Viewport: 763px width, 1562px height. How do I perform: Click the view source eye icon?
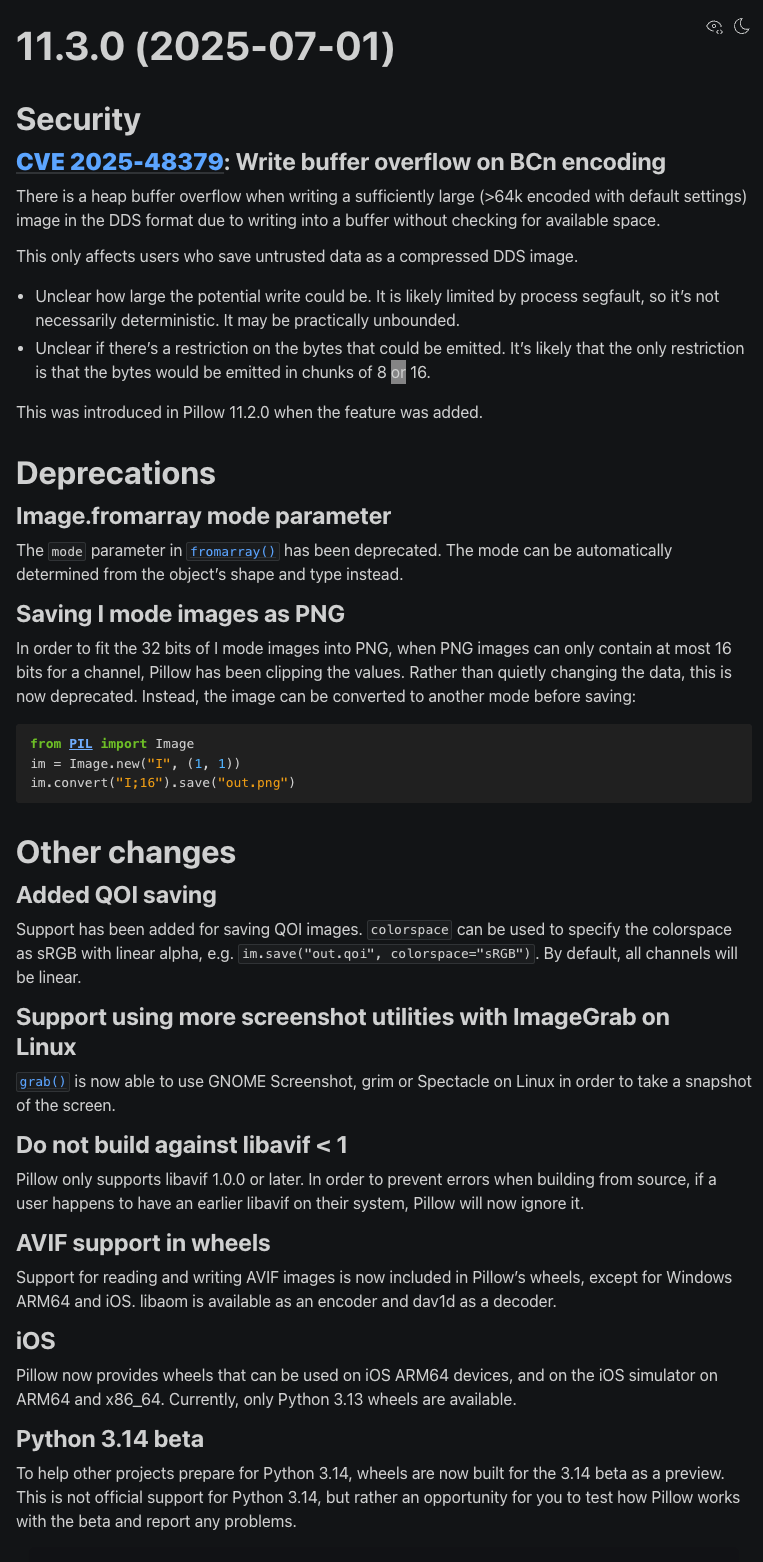point(714,27)
